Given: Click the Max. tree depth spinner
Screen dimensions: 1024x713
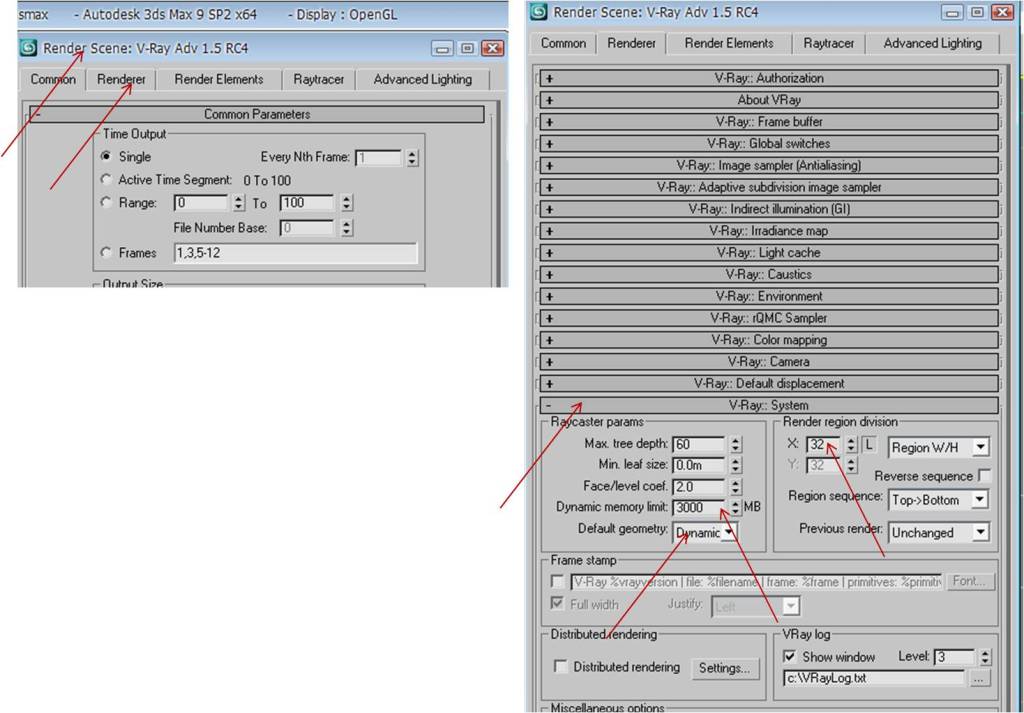Looking at the screenshot, I should click(735, 444).
